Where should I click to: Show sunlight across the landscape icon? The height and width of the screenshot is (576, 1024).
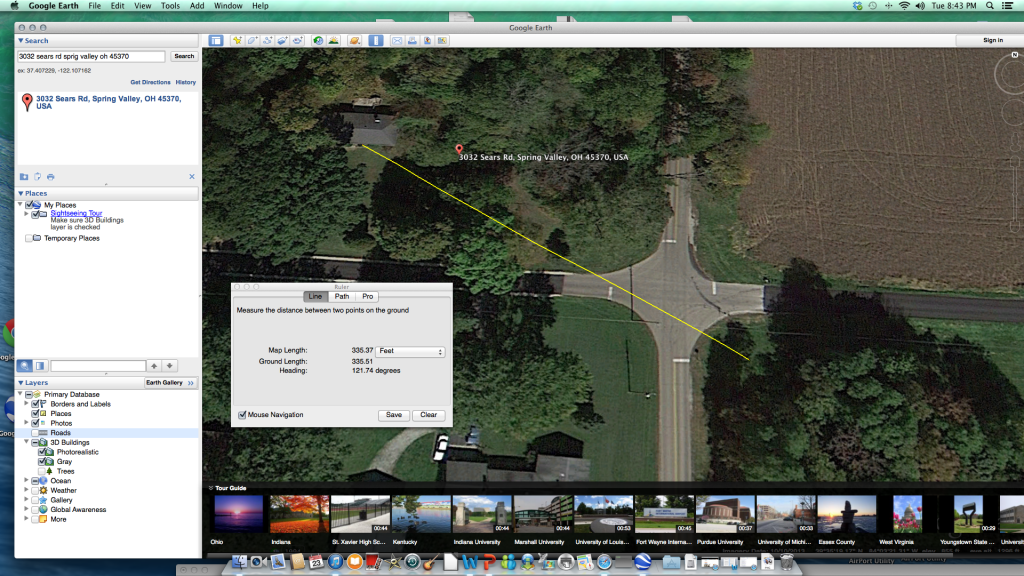tap(333, 40)
